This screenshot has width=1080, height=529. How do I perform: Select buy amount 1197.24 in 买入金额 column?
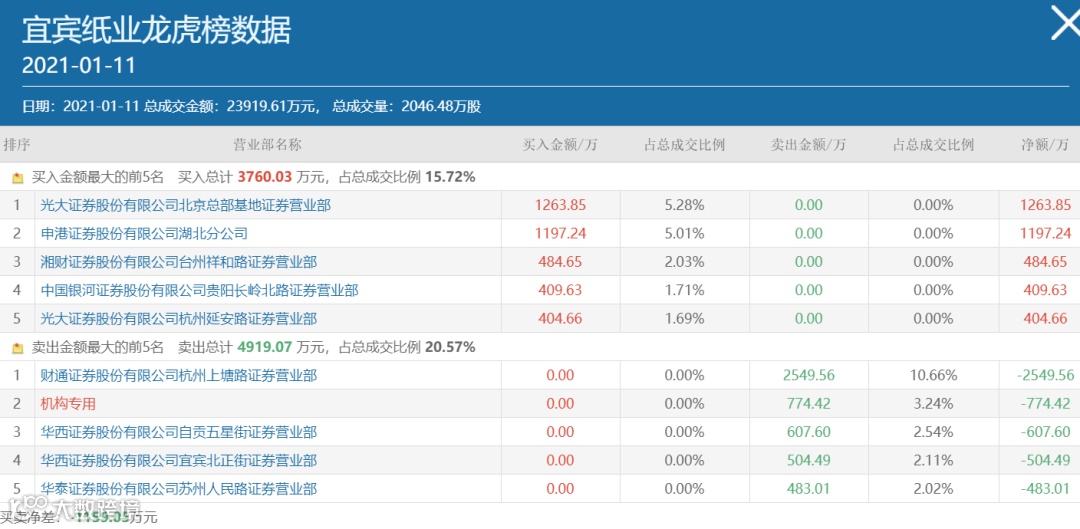pyautogui.click(x=560, y=234)
